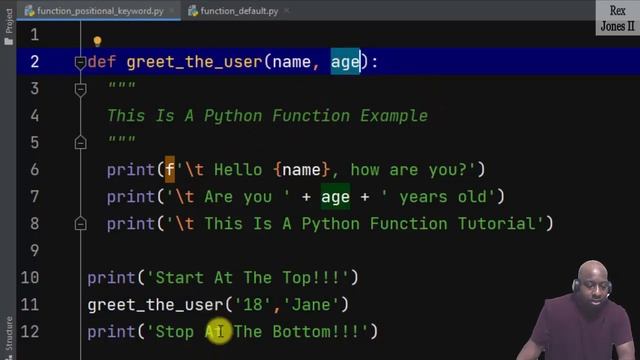Click the presenter webcam thumbnail
This screenshot has width=640, height=360.
[578, 310]
